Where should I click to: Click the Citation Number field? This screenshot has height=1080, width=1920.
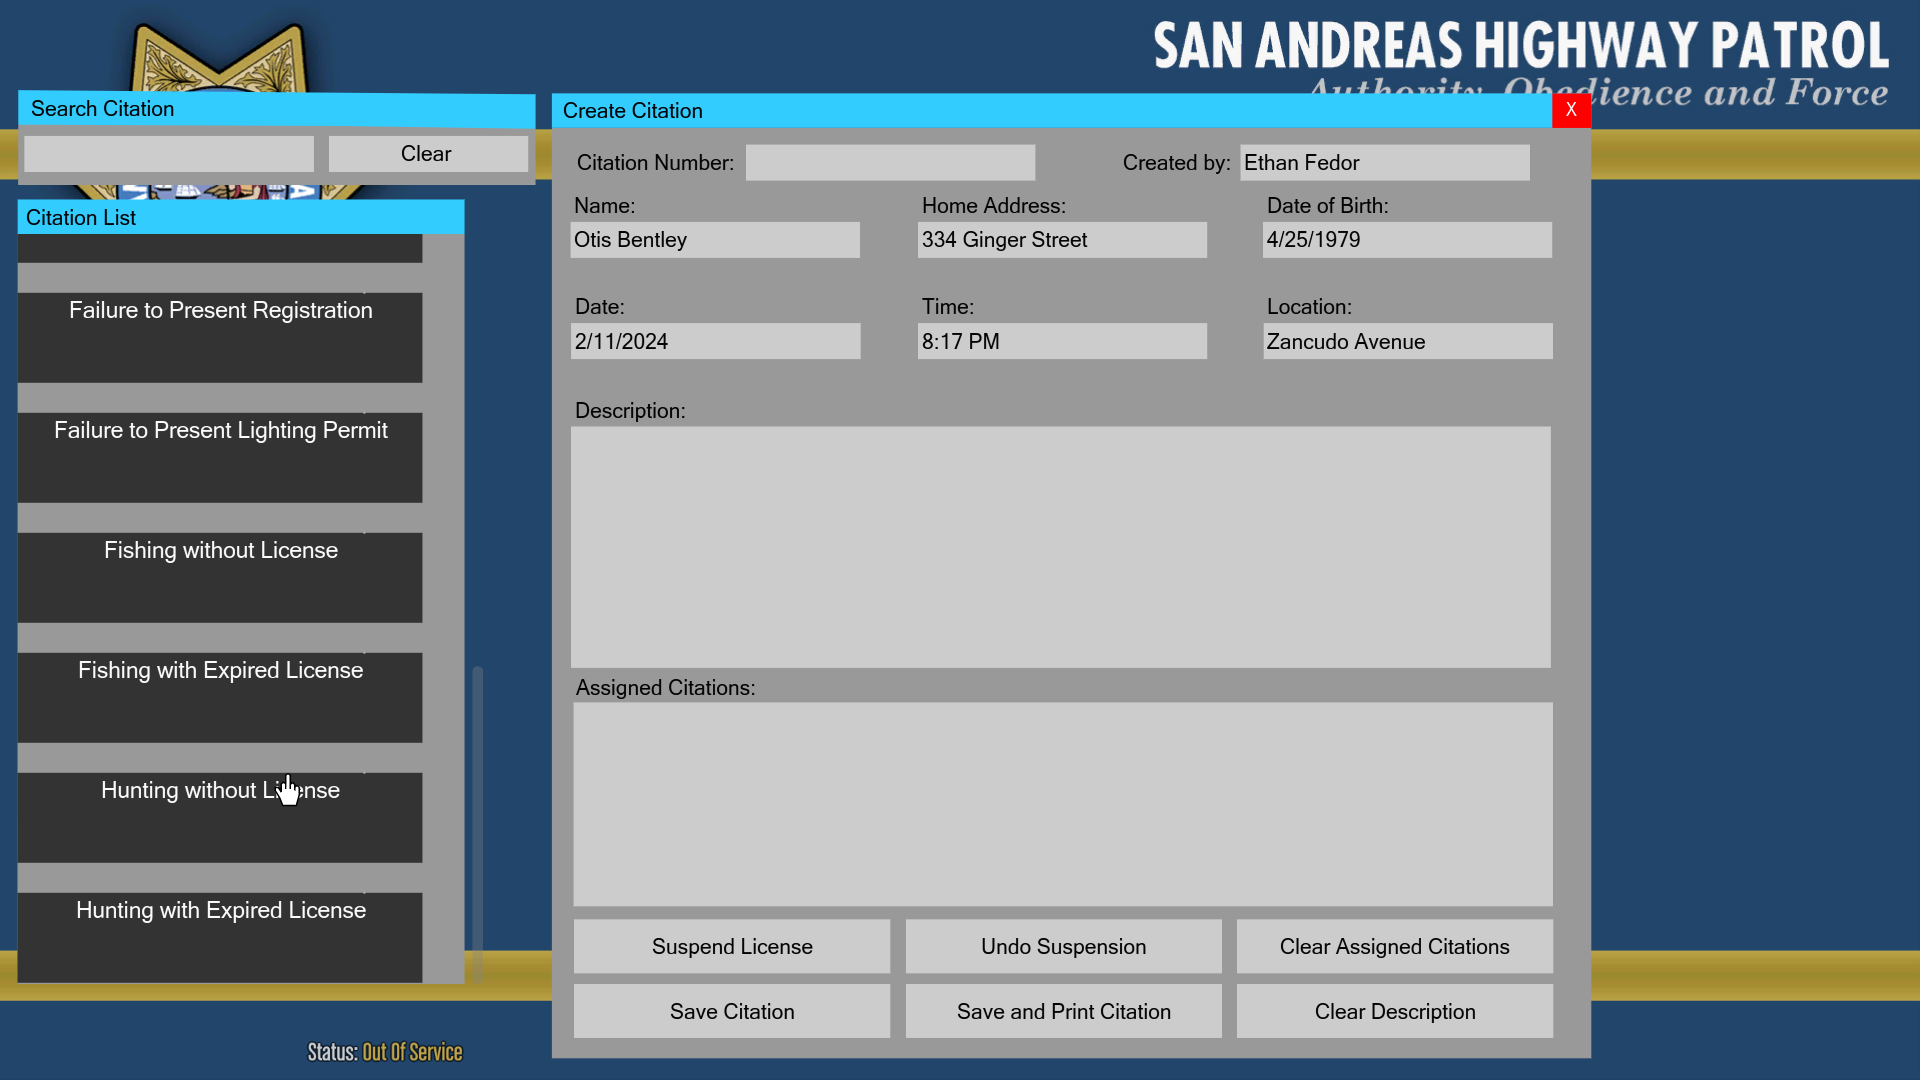[x=890, y=163]
